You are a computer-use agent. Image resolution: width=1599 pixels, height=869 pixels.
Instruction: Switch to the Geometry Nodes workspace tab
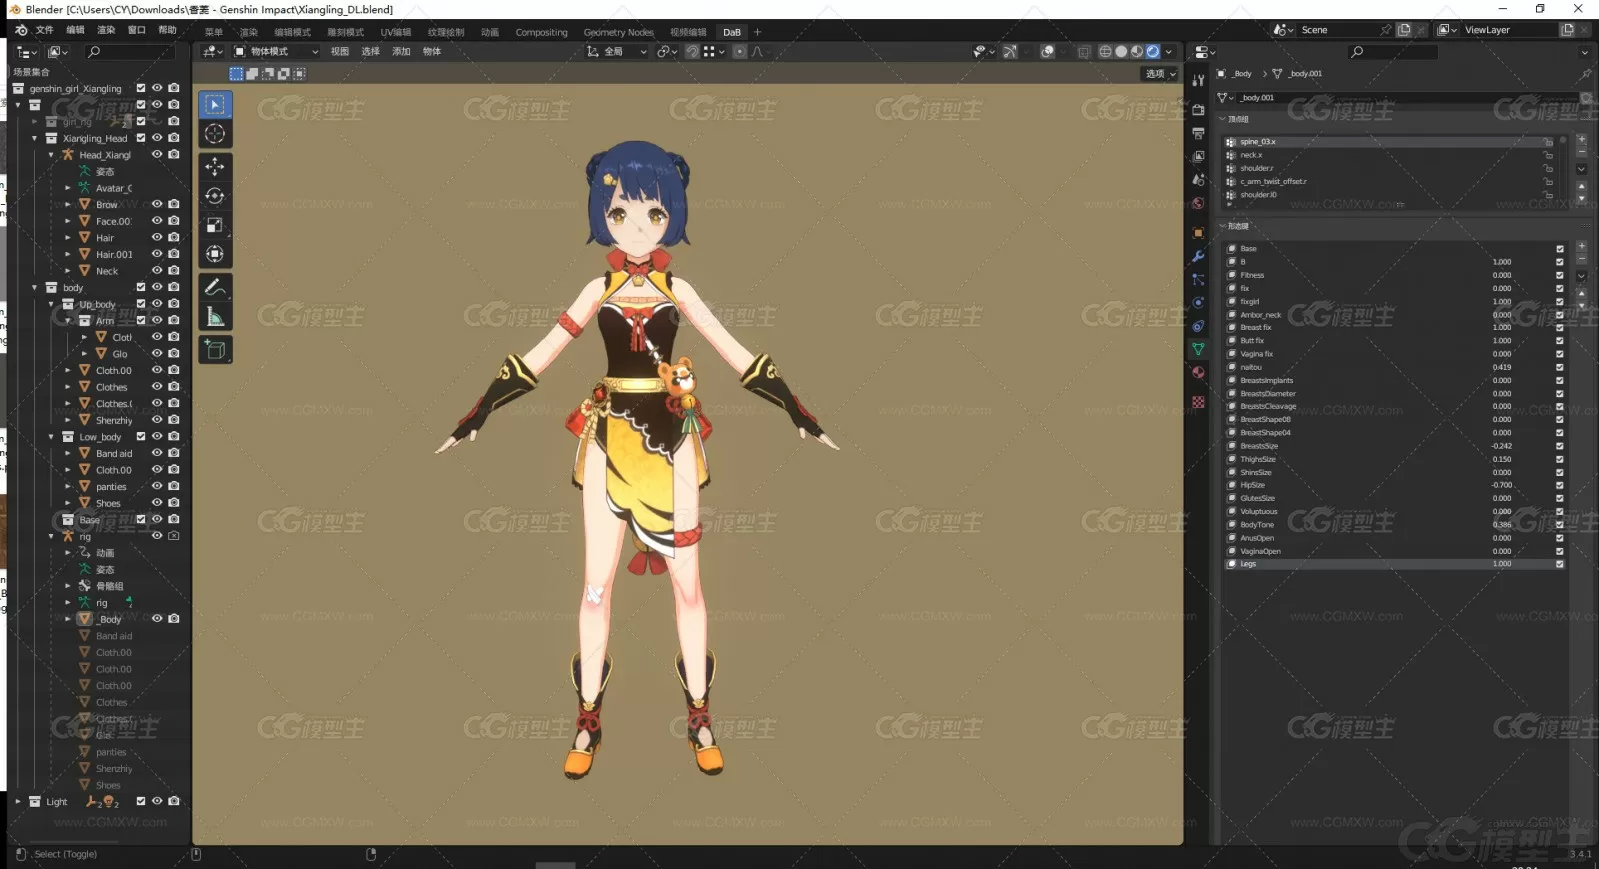point(618,32)
